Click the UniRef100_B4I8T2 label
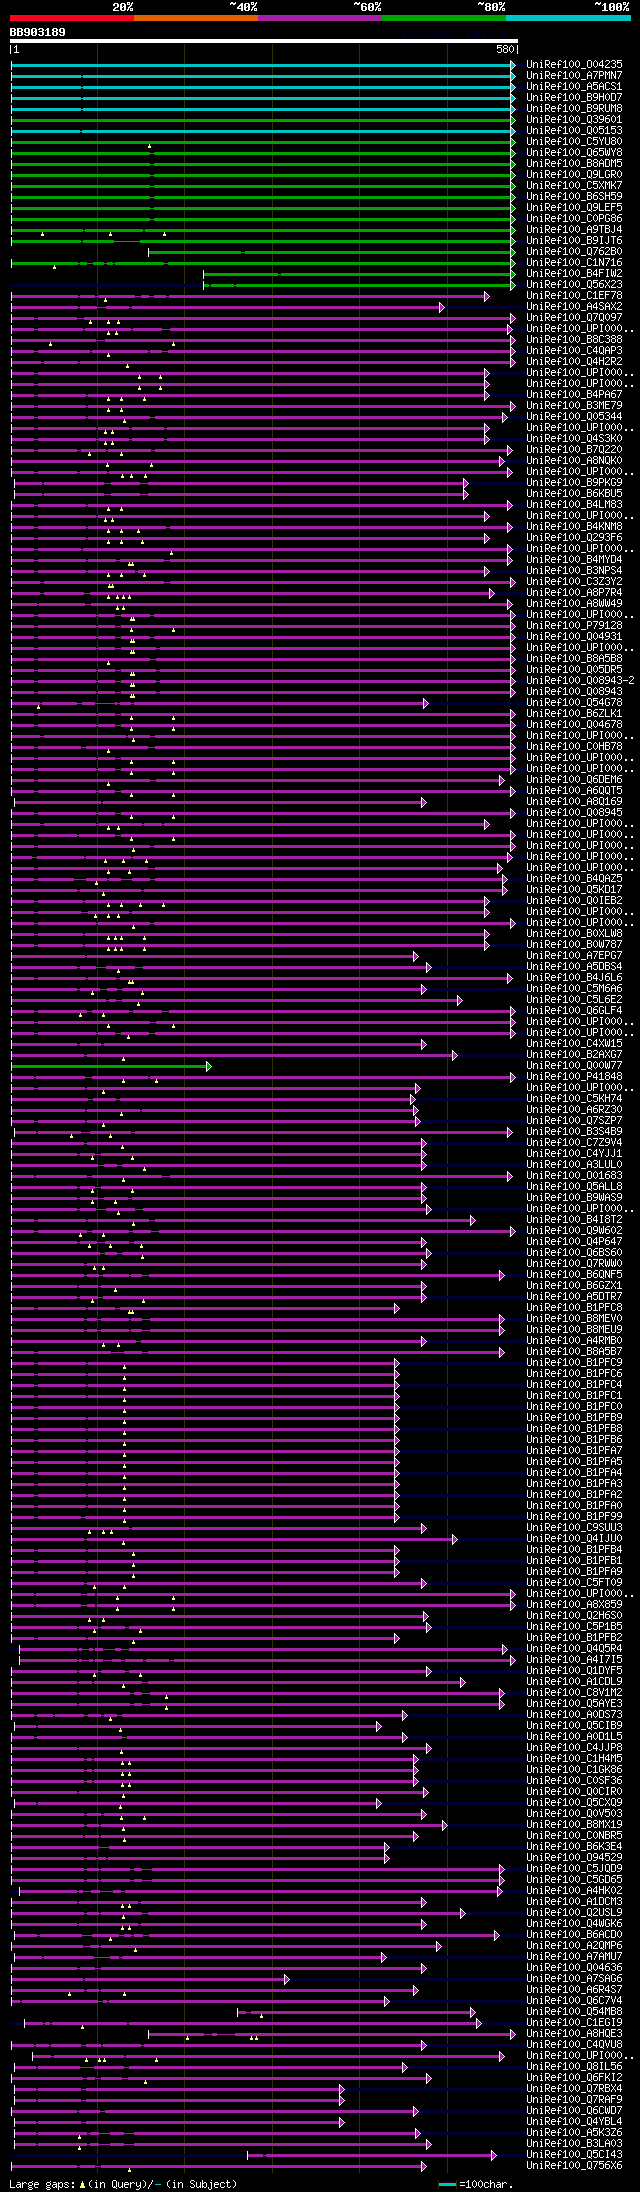Viewport: 640px width, 2192px height. click(x=574, y=1219)
